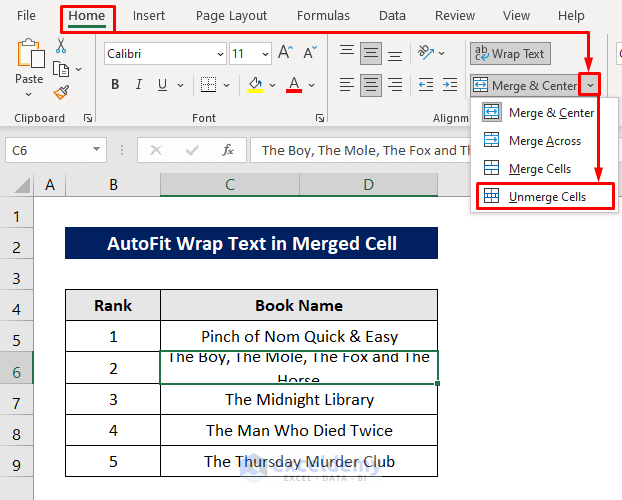Toggle Underline formatting
This screenshot has height=500, width=622.
tap(162, 85)
